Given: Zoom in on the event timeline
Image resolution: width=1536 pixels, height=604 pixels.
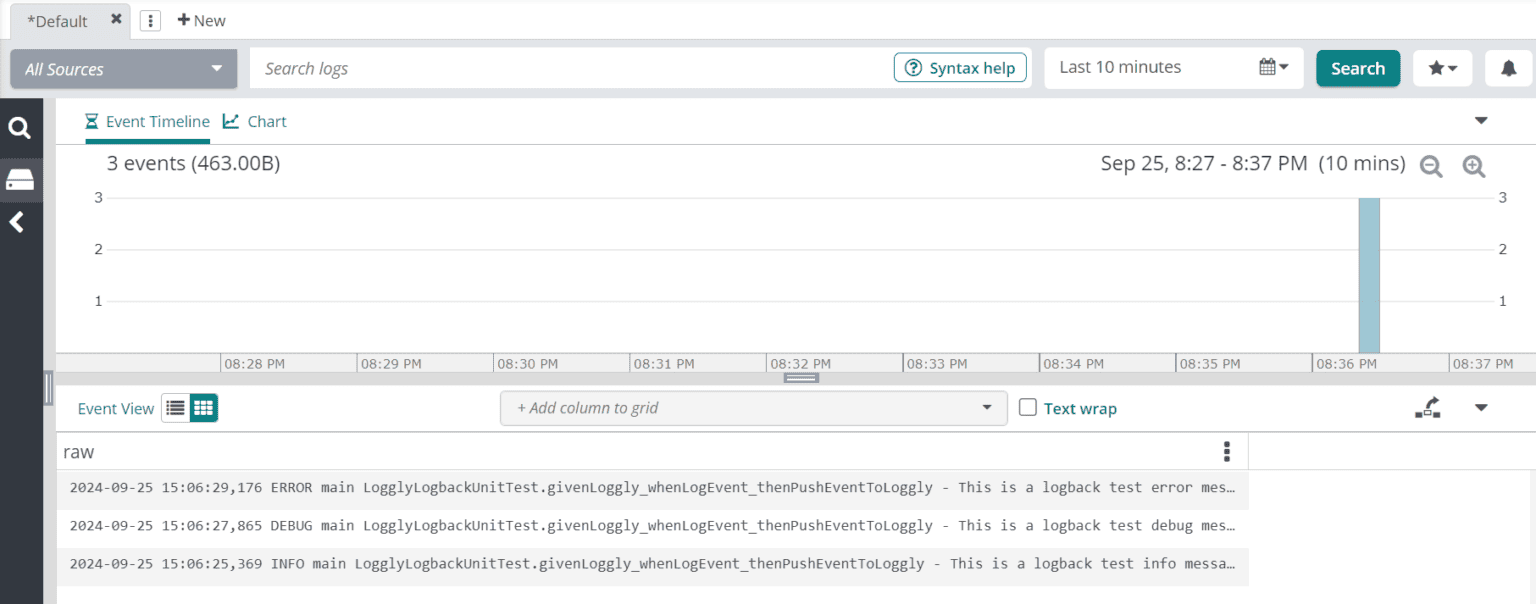Looking at the screenshot, I should [x=1473, y=166].
